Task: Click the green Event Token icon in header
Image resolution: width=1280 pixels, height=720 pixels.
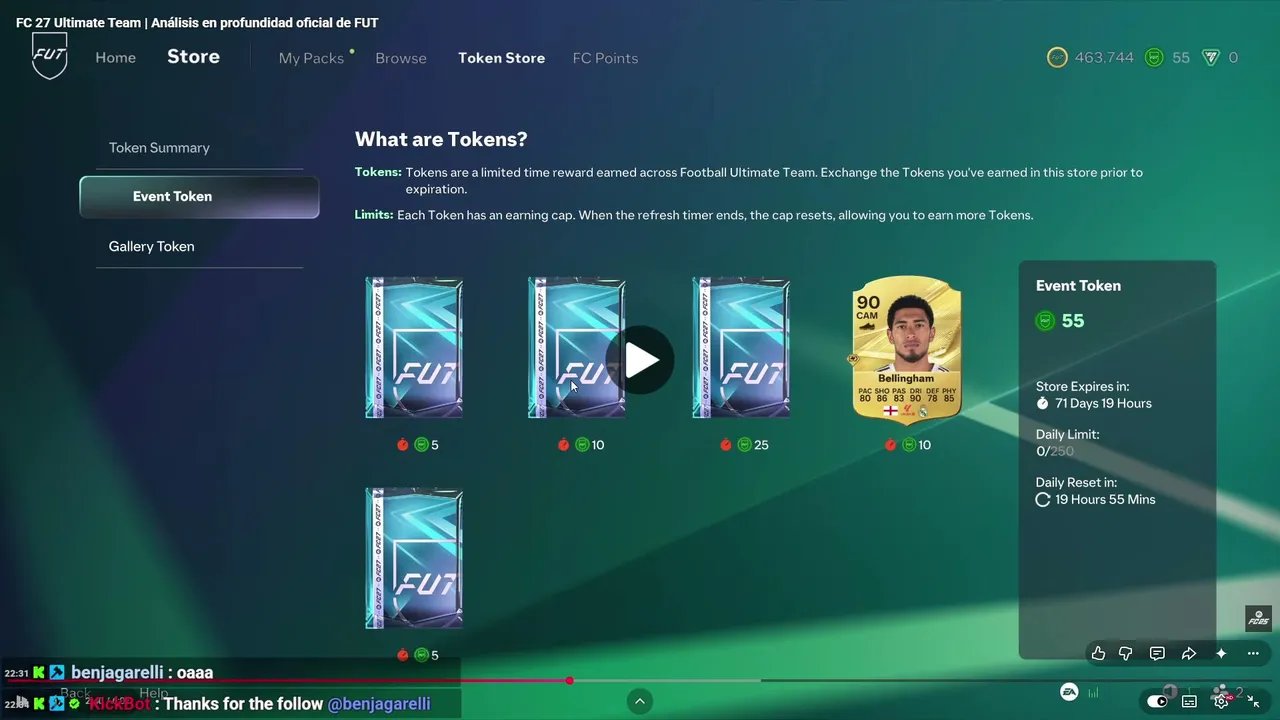Action: [x=1154, y=58]
